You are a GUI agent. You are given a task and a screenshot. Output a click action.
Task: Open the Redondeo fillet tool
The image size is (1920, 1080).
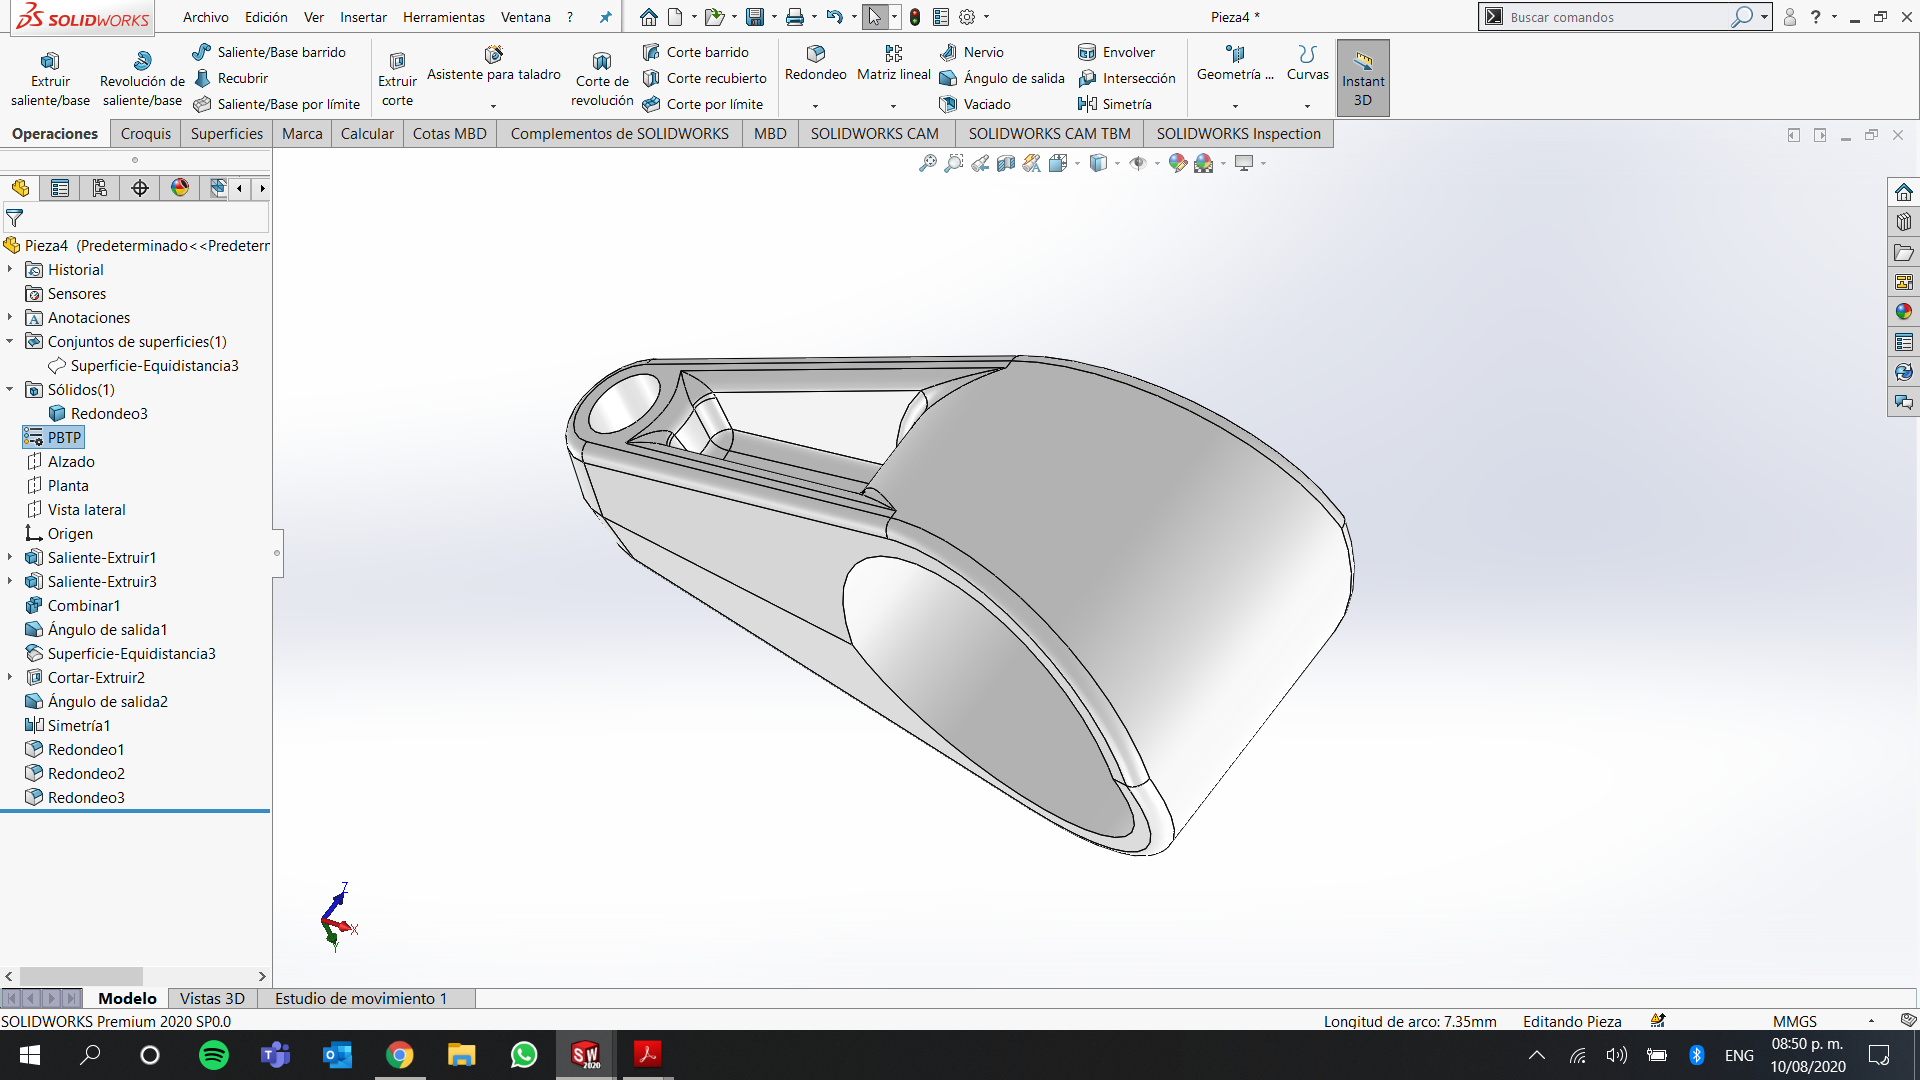point(815,62)
